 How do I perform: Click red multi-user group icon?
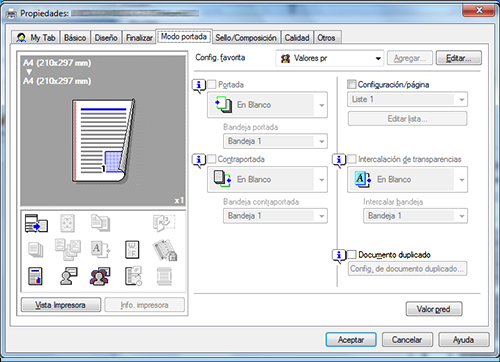(x=100, y=276)
